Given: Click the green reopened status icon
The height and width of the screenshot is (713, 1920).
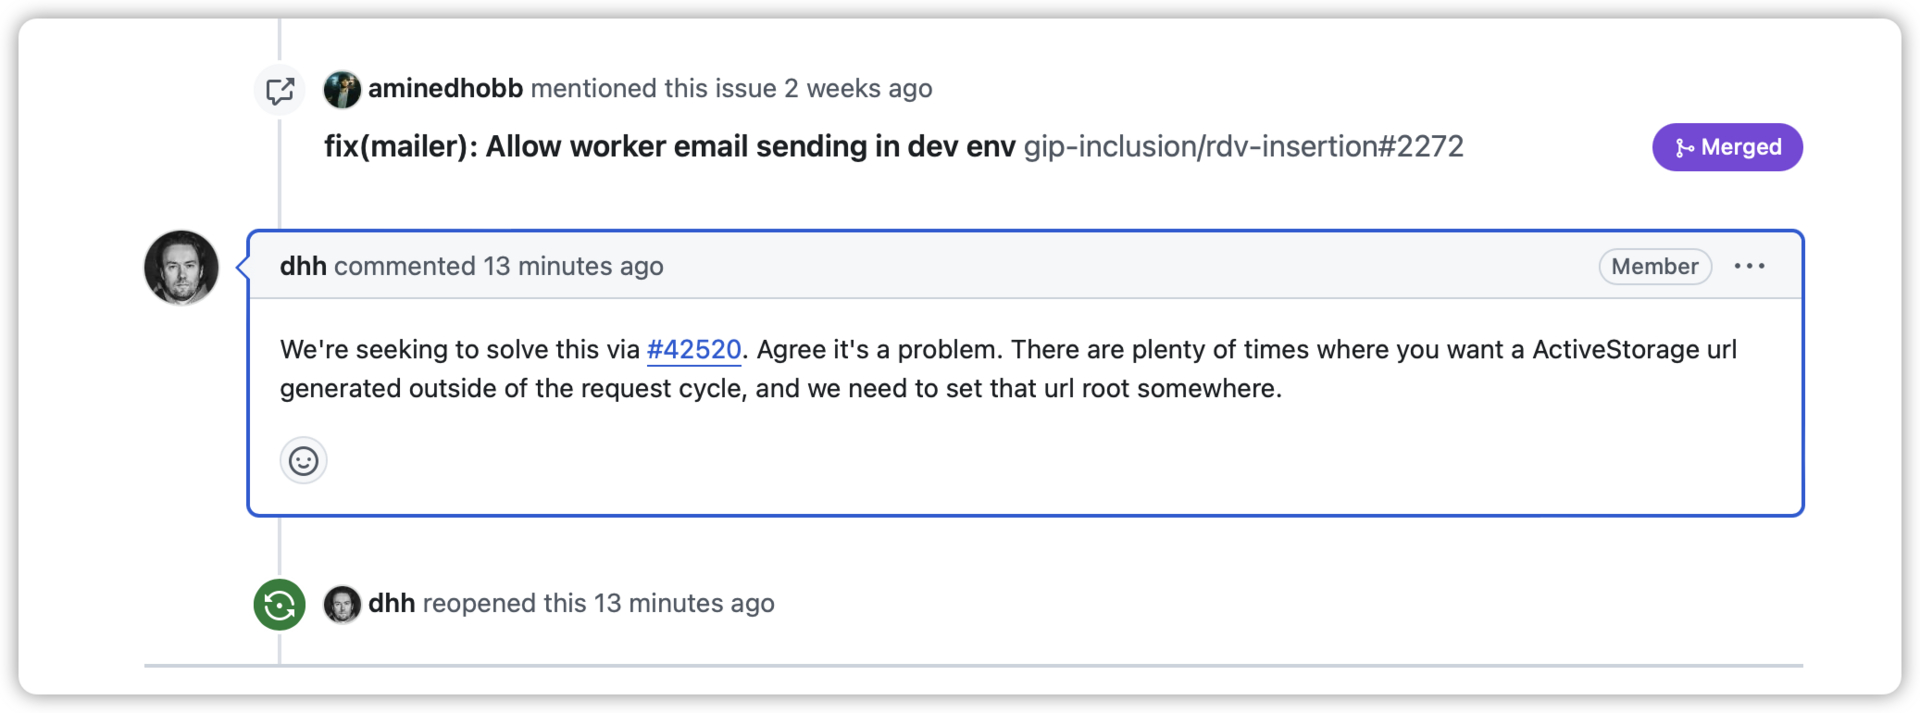Looking at the screenshot, I should pyautogui.click(x=279, y=605).
